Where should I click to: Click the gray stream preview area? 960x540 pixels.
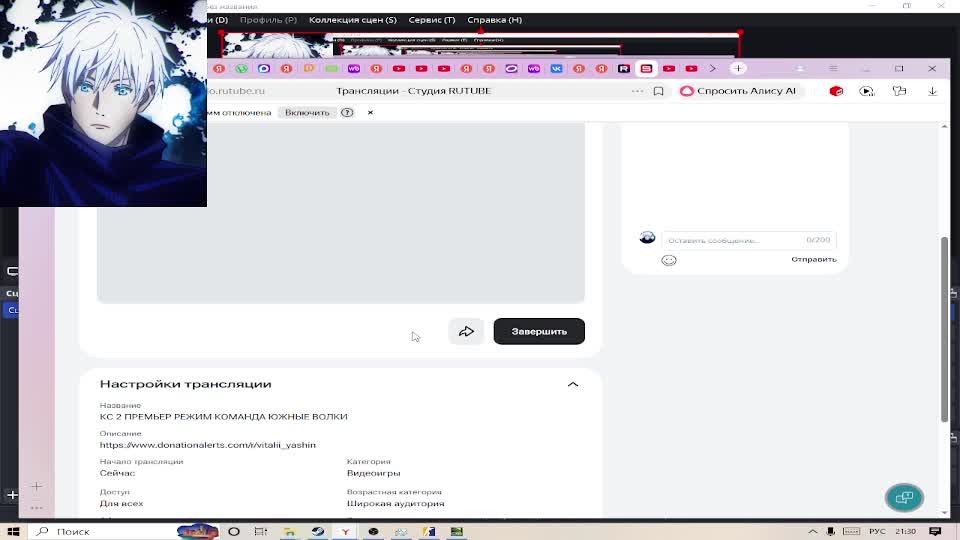tap(340, 211)
